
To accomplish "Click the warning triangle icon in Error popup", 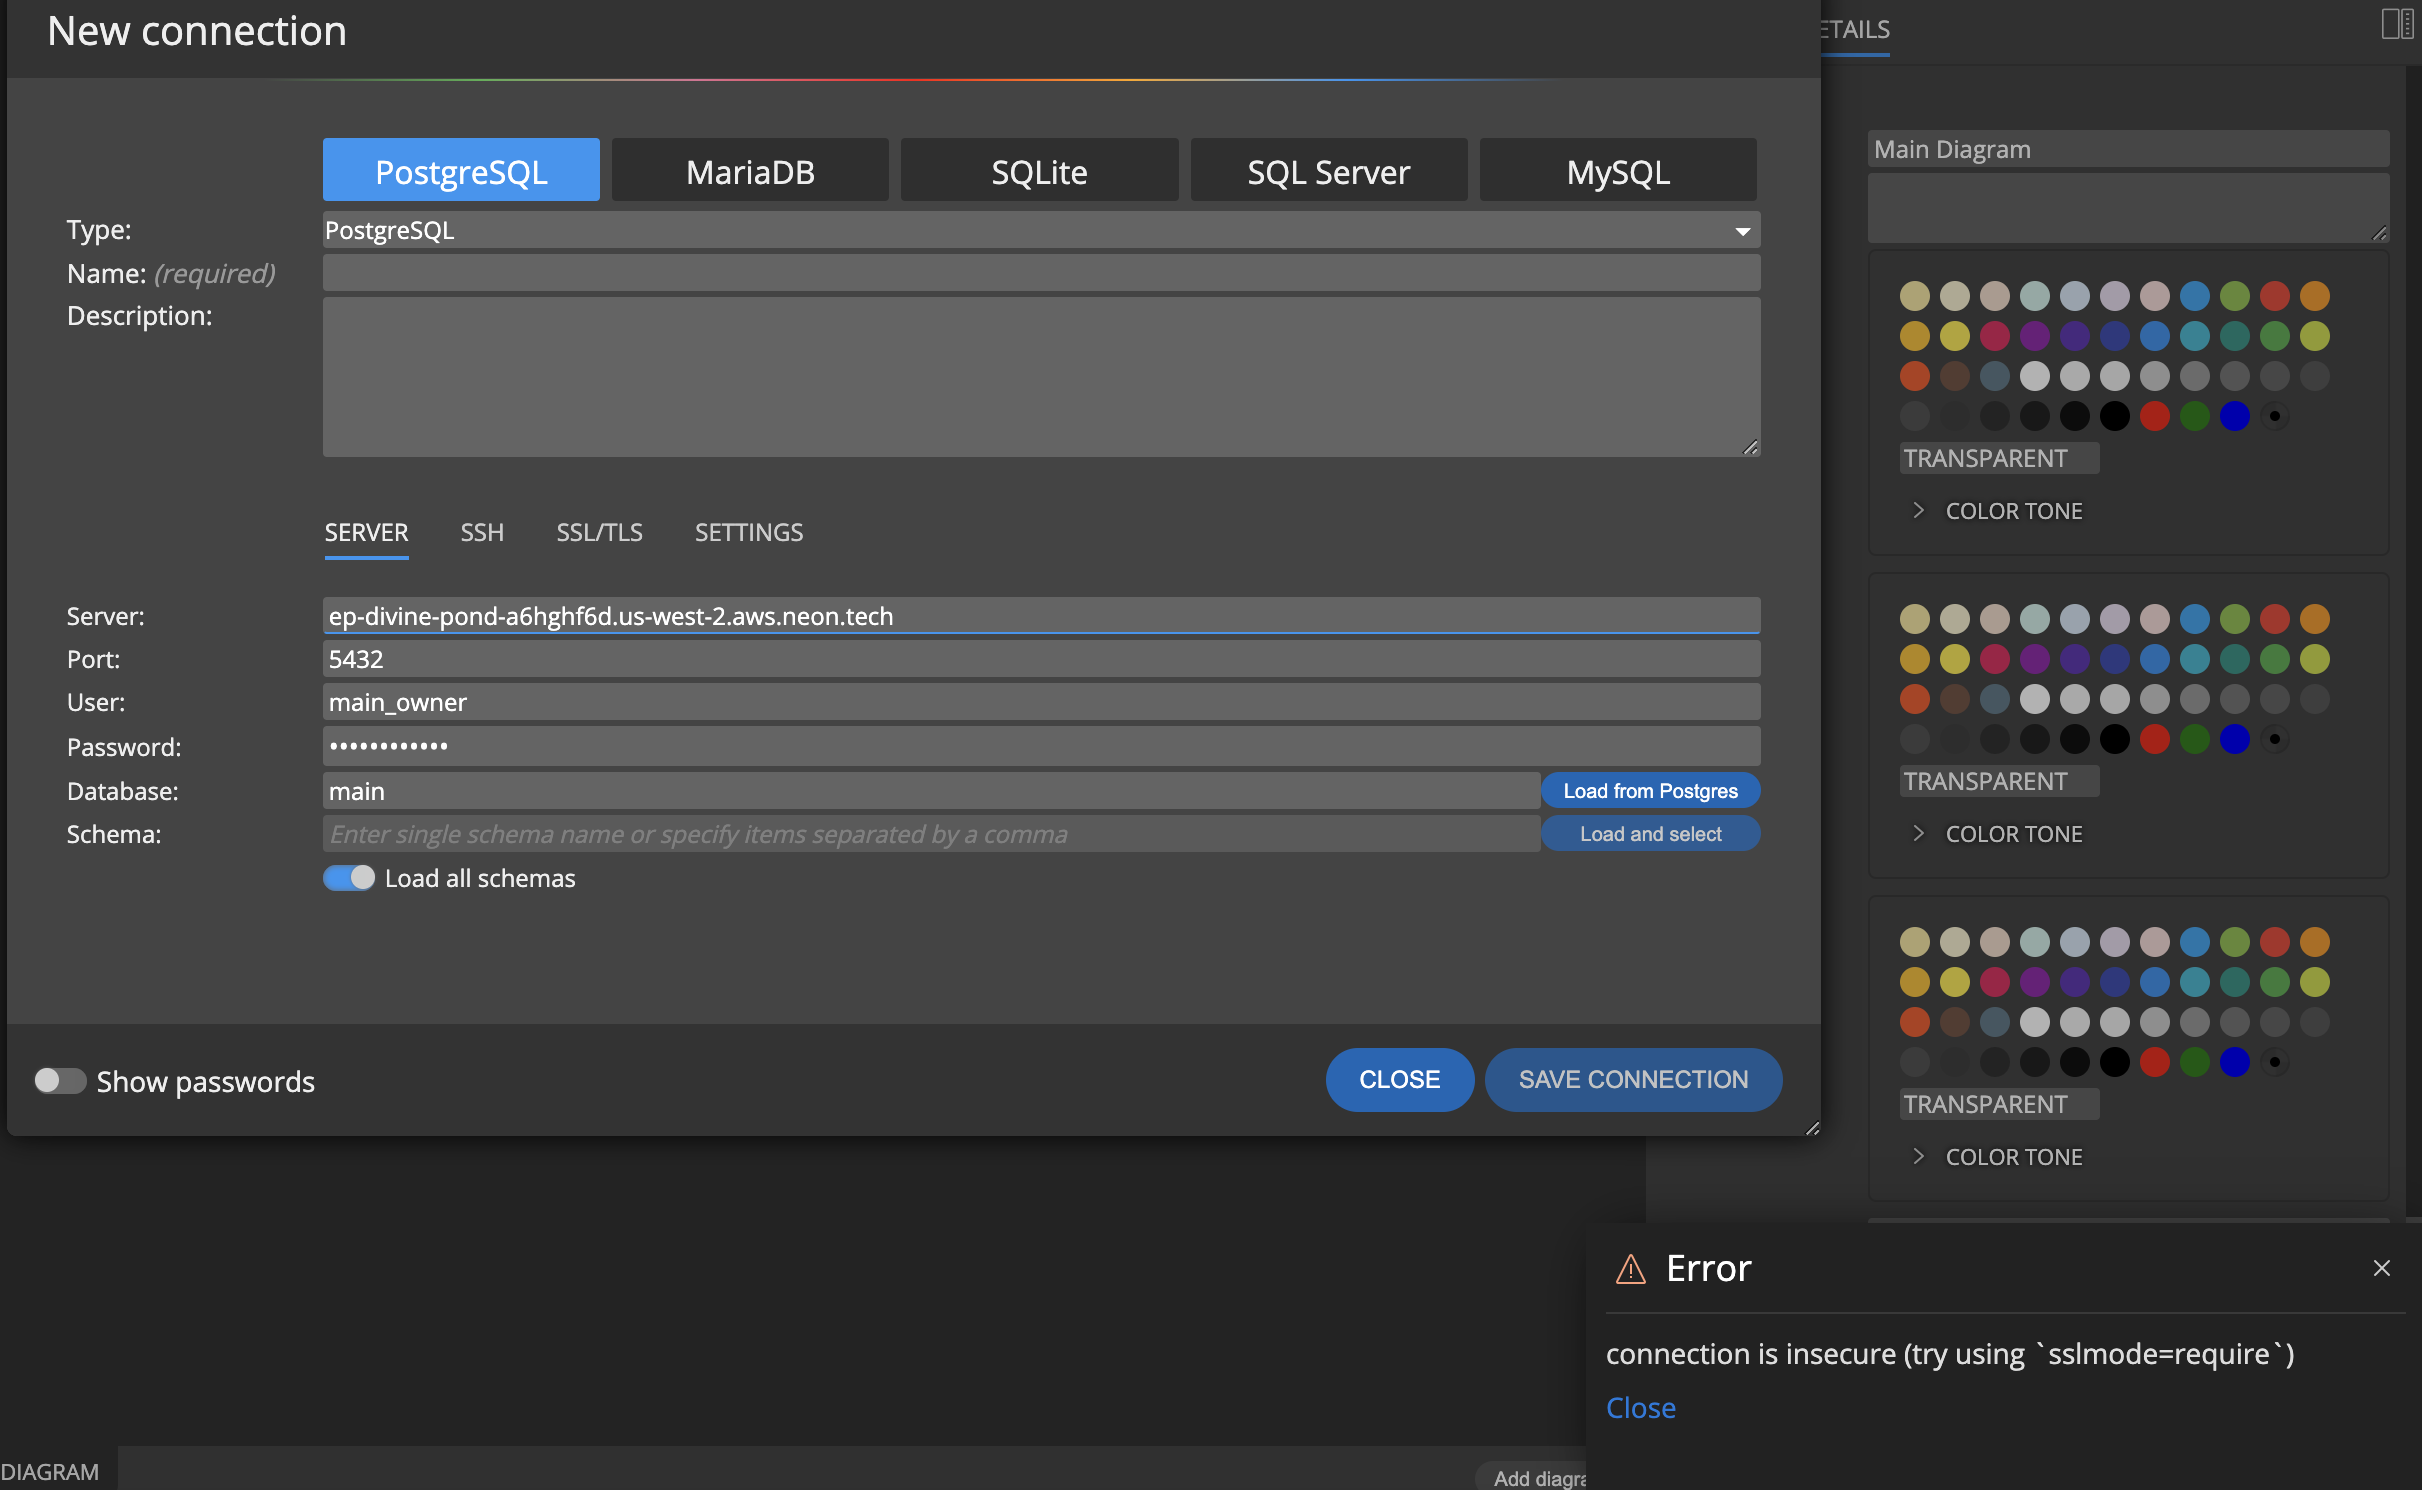I will 1631,1268.
